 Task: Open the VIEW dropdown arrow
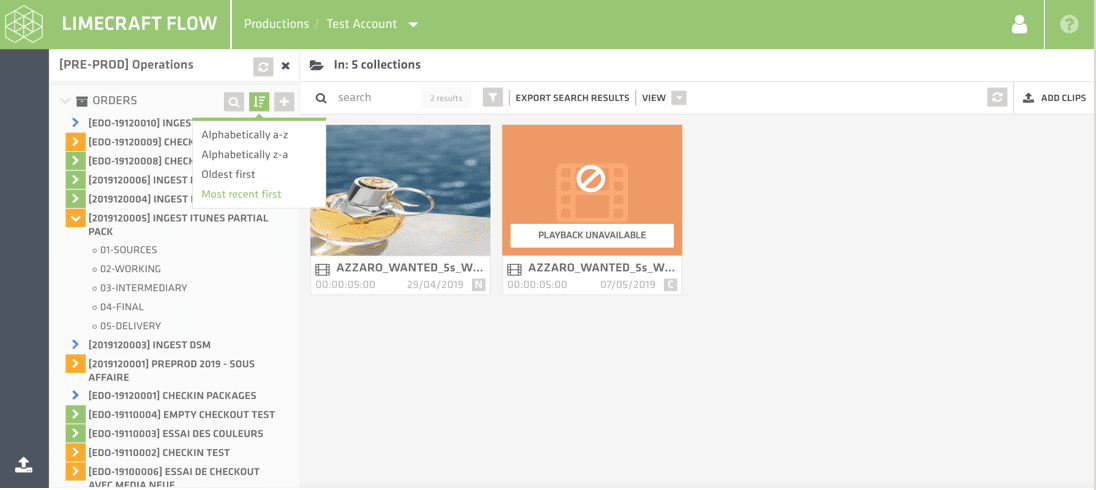679,98
